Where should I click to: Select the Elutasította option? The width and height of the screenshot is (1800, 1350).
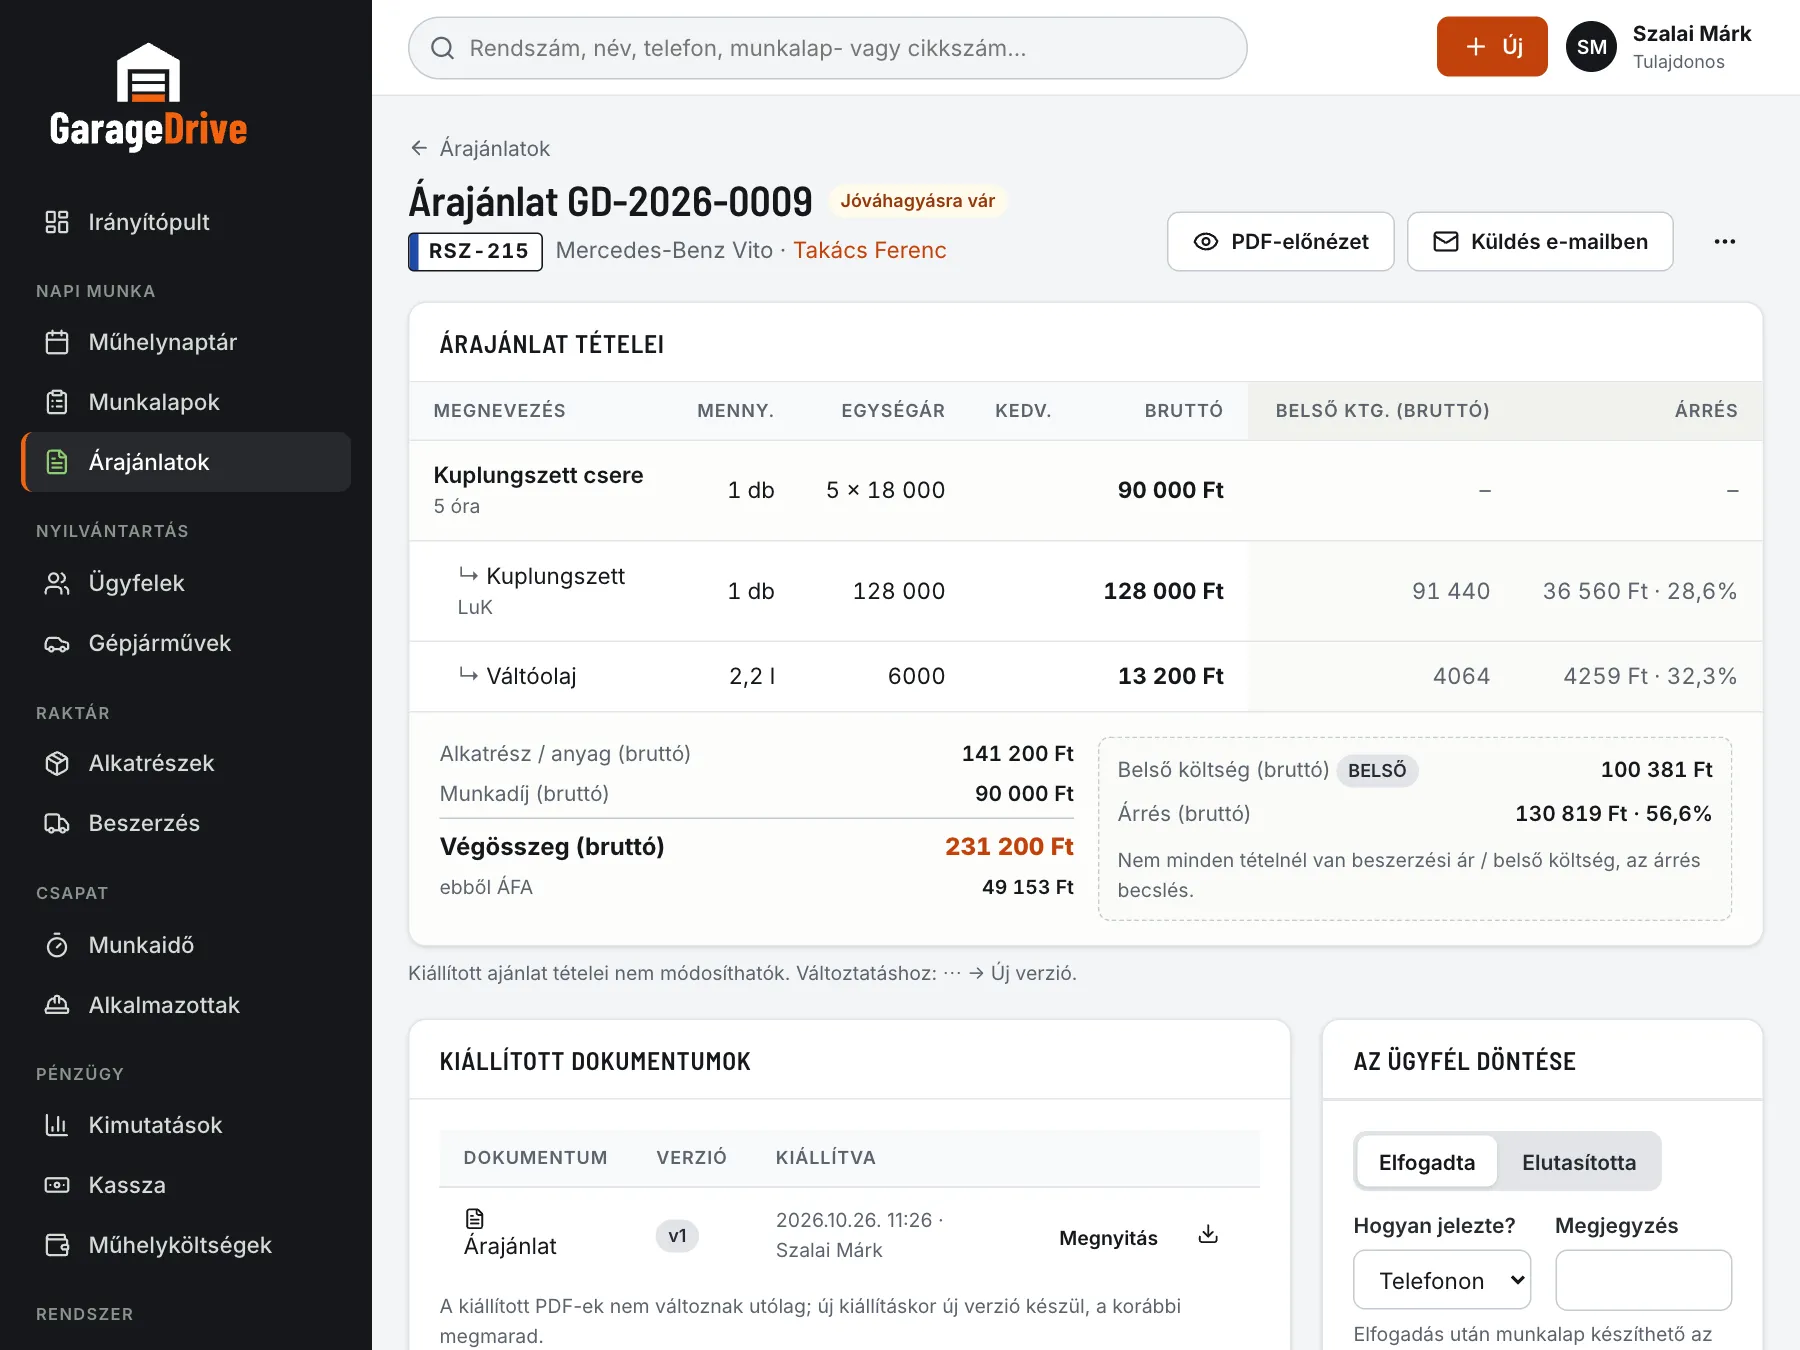point(1579,1162)
